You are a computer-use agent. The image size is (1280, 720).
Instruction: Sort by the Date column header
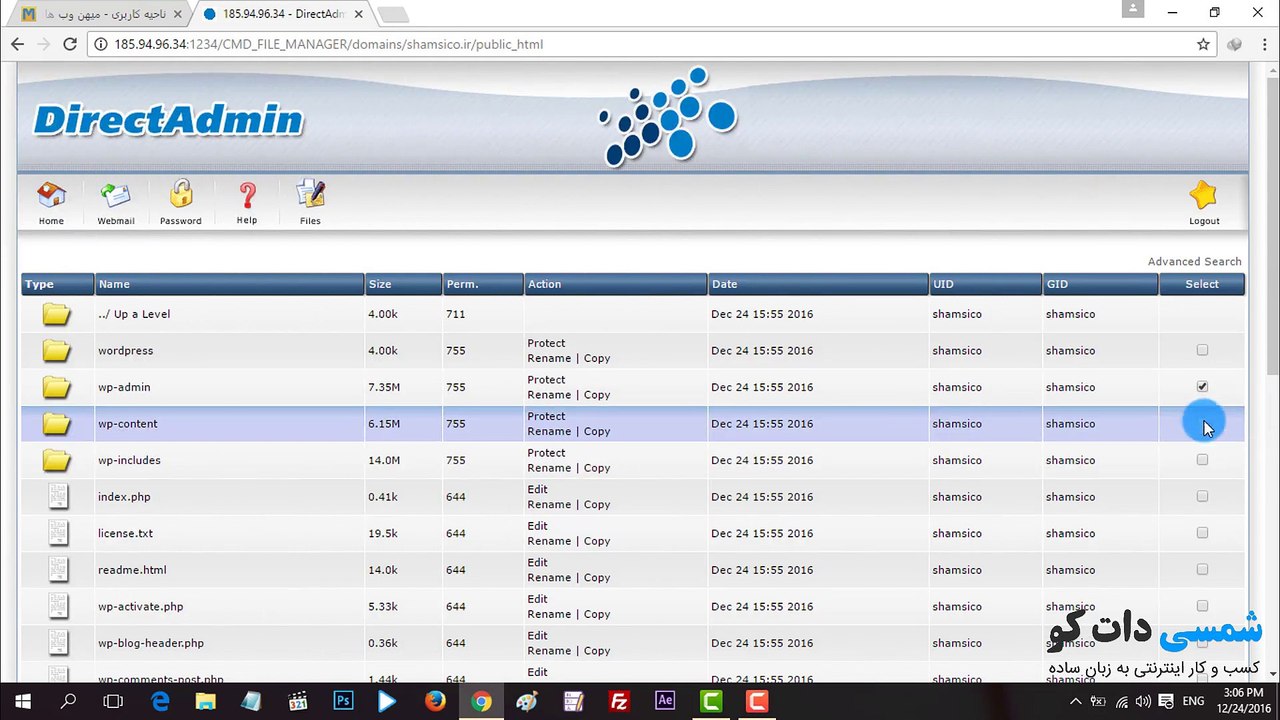(x=817, y=284)
